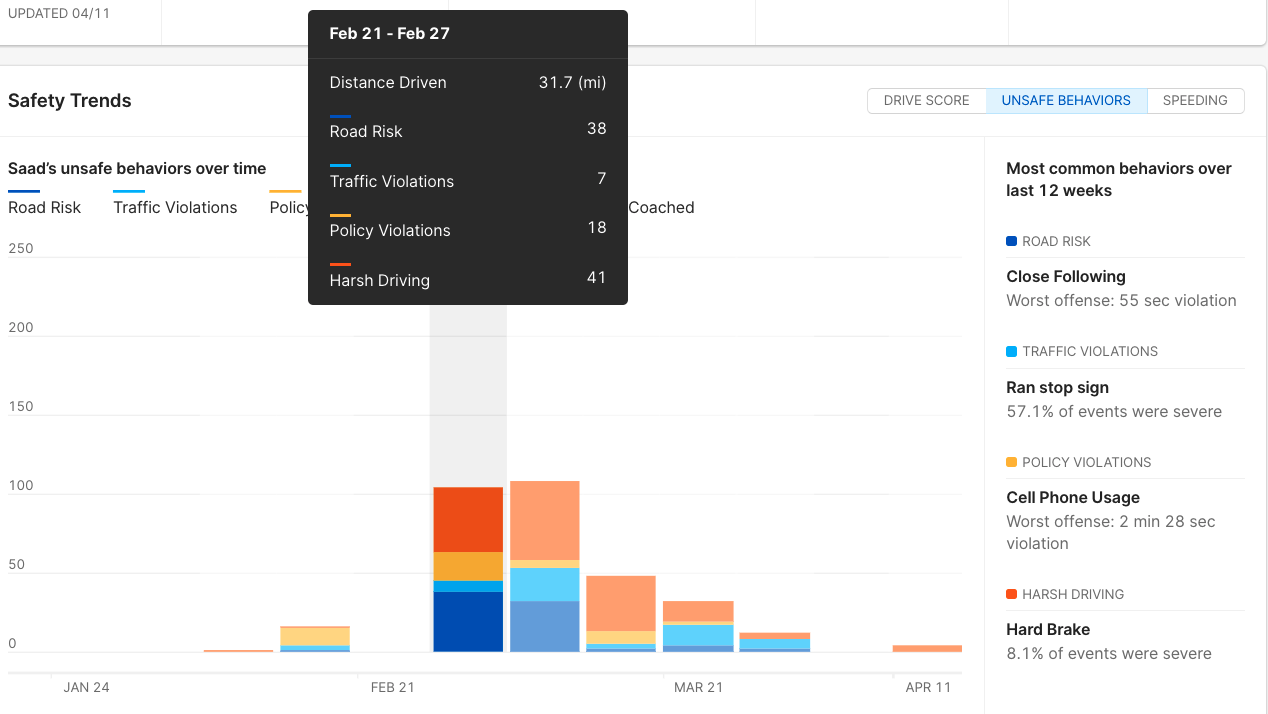The height and width of the screenshot is (714, 1268).
Task: Open the Ran stop sign behavior
Action: (1057, 388)
